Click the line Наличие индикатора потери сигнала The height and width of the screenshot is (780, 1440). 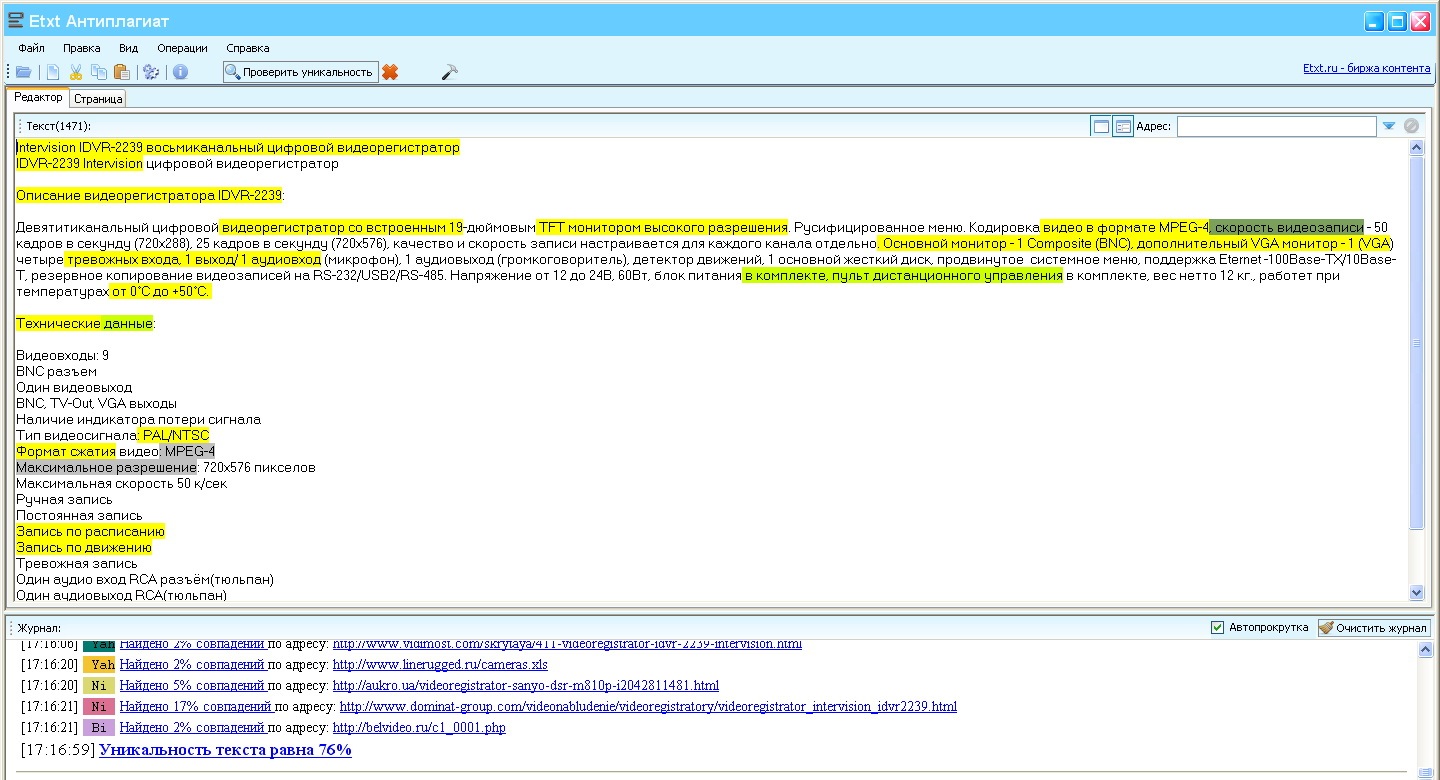(x=138, y=420)
